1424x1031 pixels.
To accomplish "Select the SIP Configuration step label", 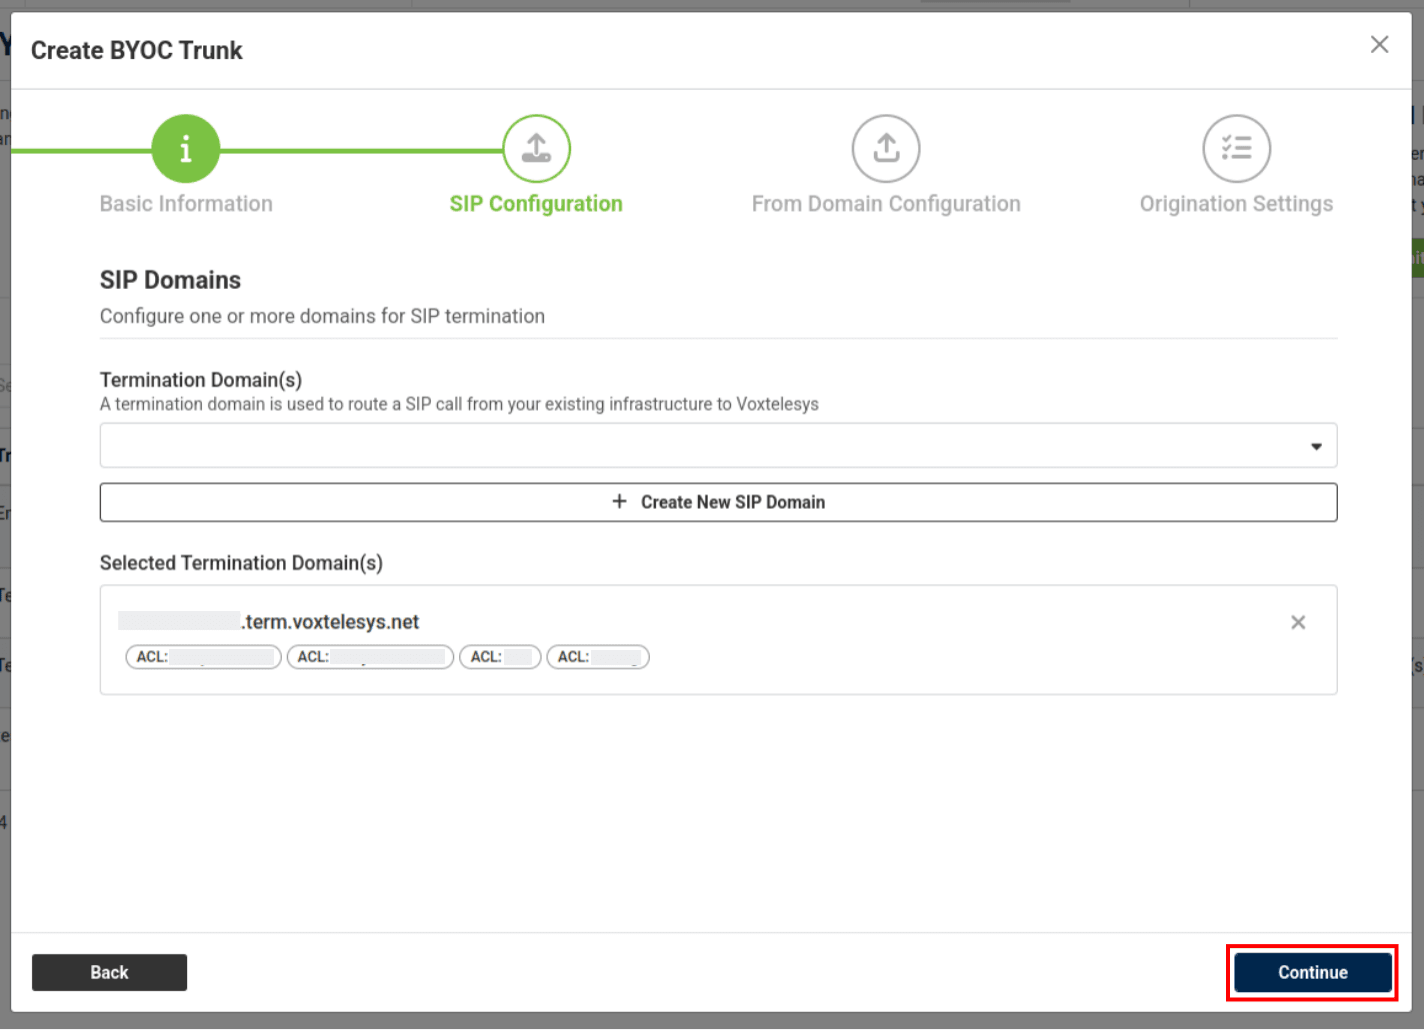I will pos(536,204).
